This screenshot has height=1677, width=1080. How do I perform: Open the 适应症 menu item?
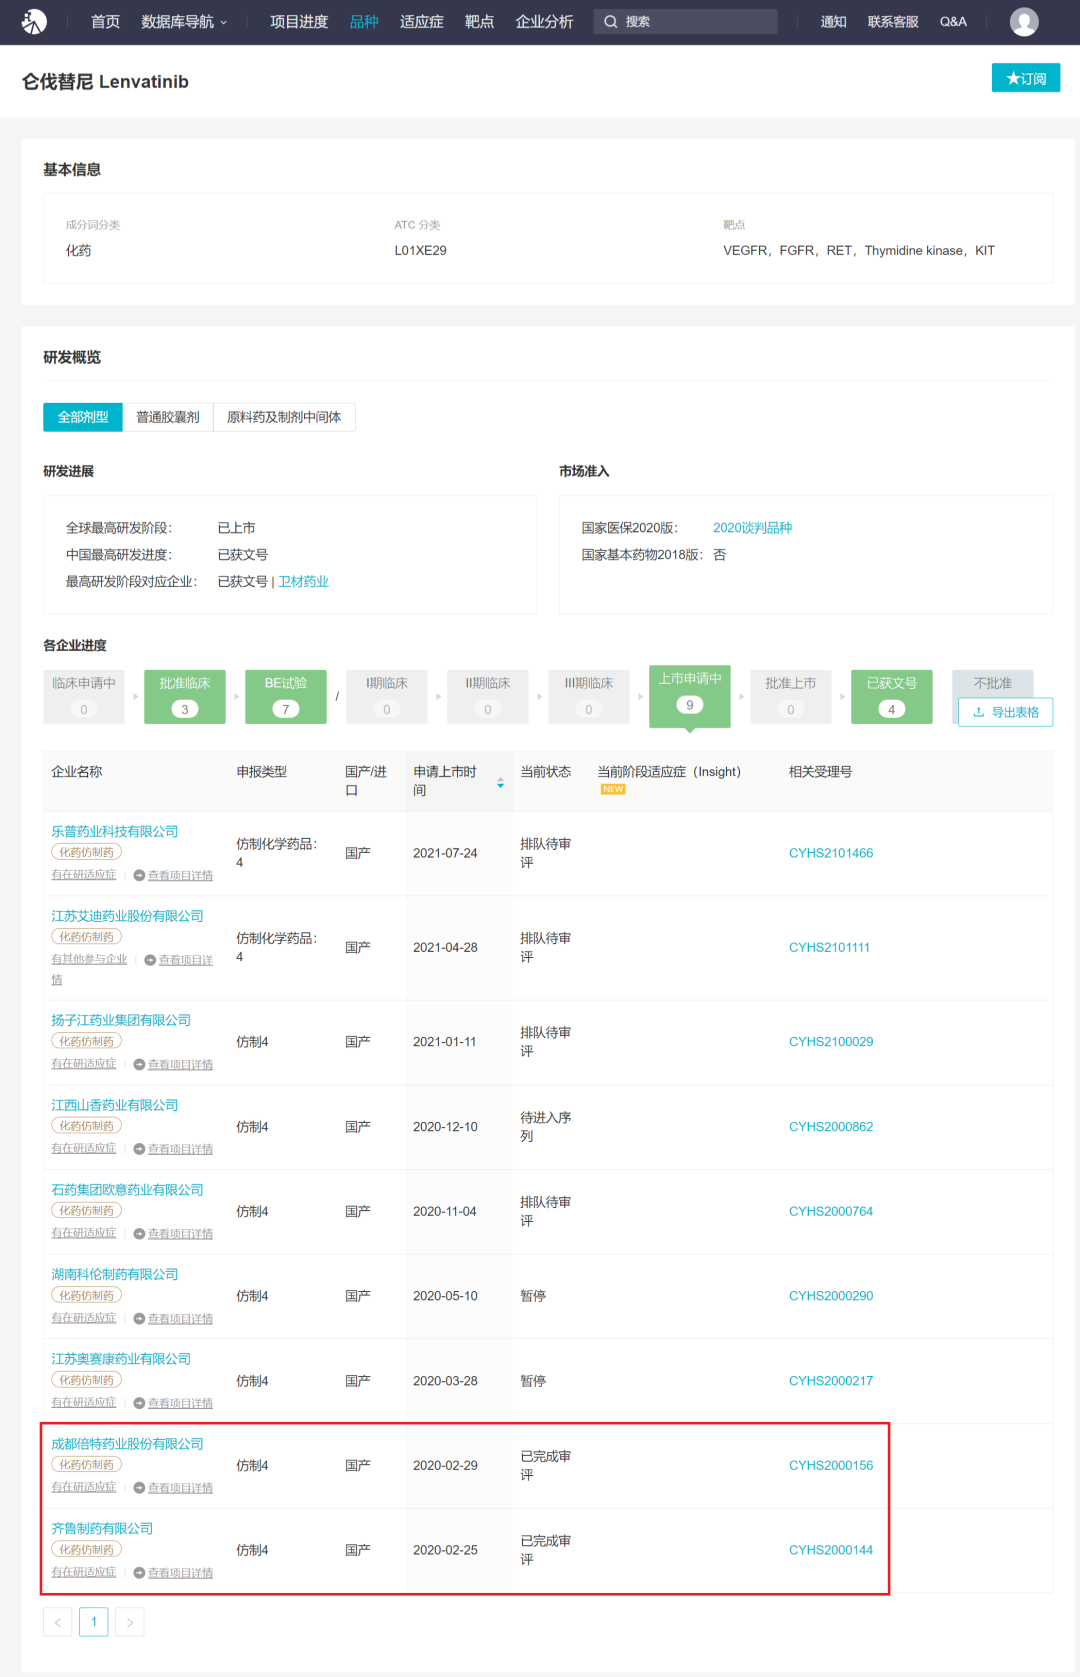pyautogui.click(x=422, y=21)
